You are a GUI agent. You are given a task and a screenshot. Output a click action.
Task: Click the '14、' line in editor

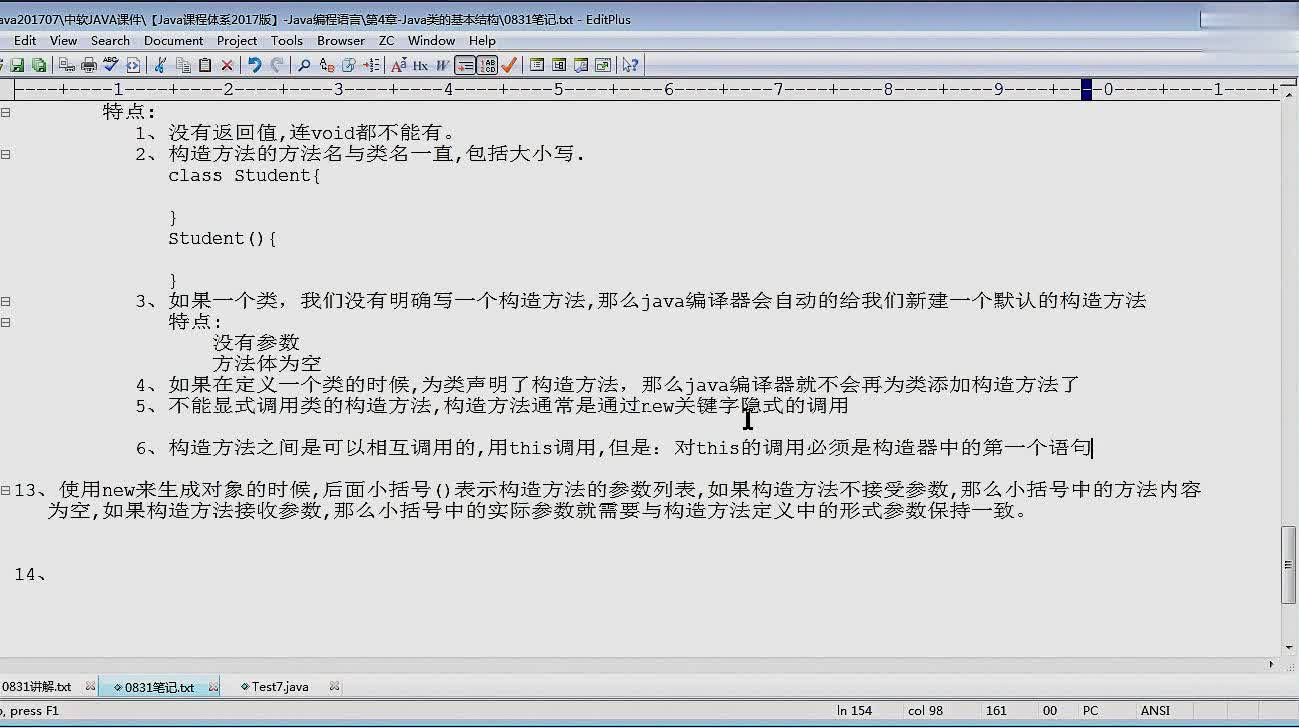[31, 574]
